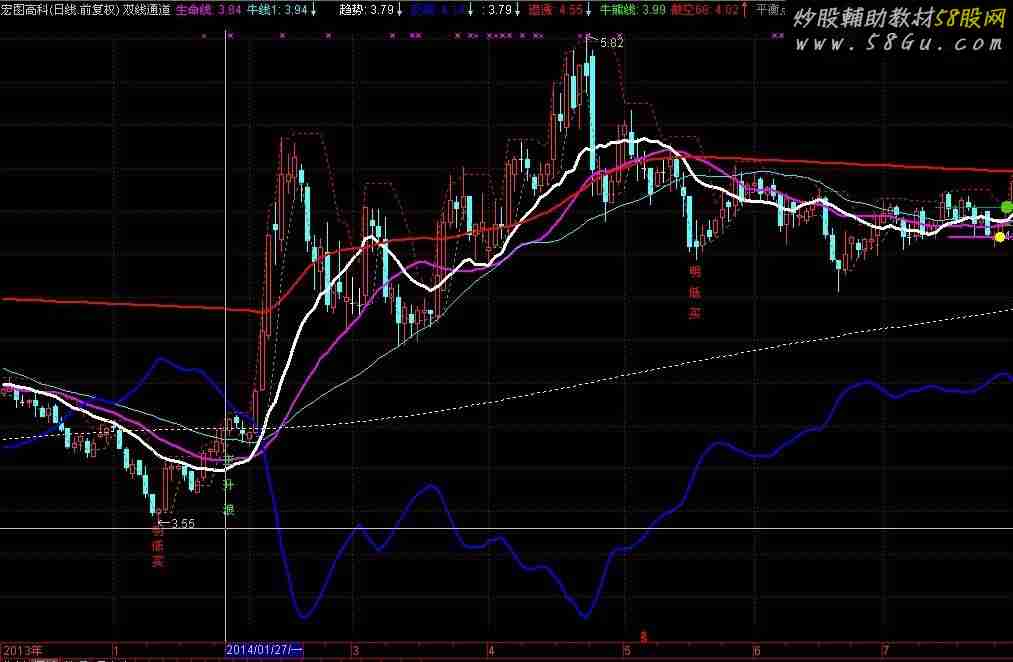Click the 宏图高科 stock title label
The image size is (1013, 662).
coord(25,10)
